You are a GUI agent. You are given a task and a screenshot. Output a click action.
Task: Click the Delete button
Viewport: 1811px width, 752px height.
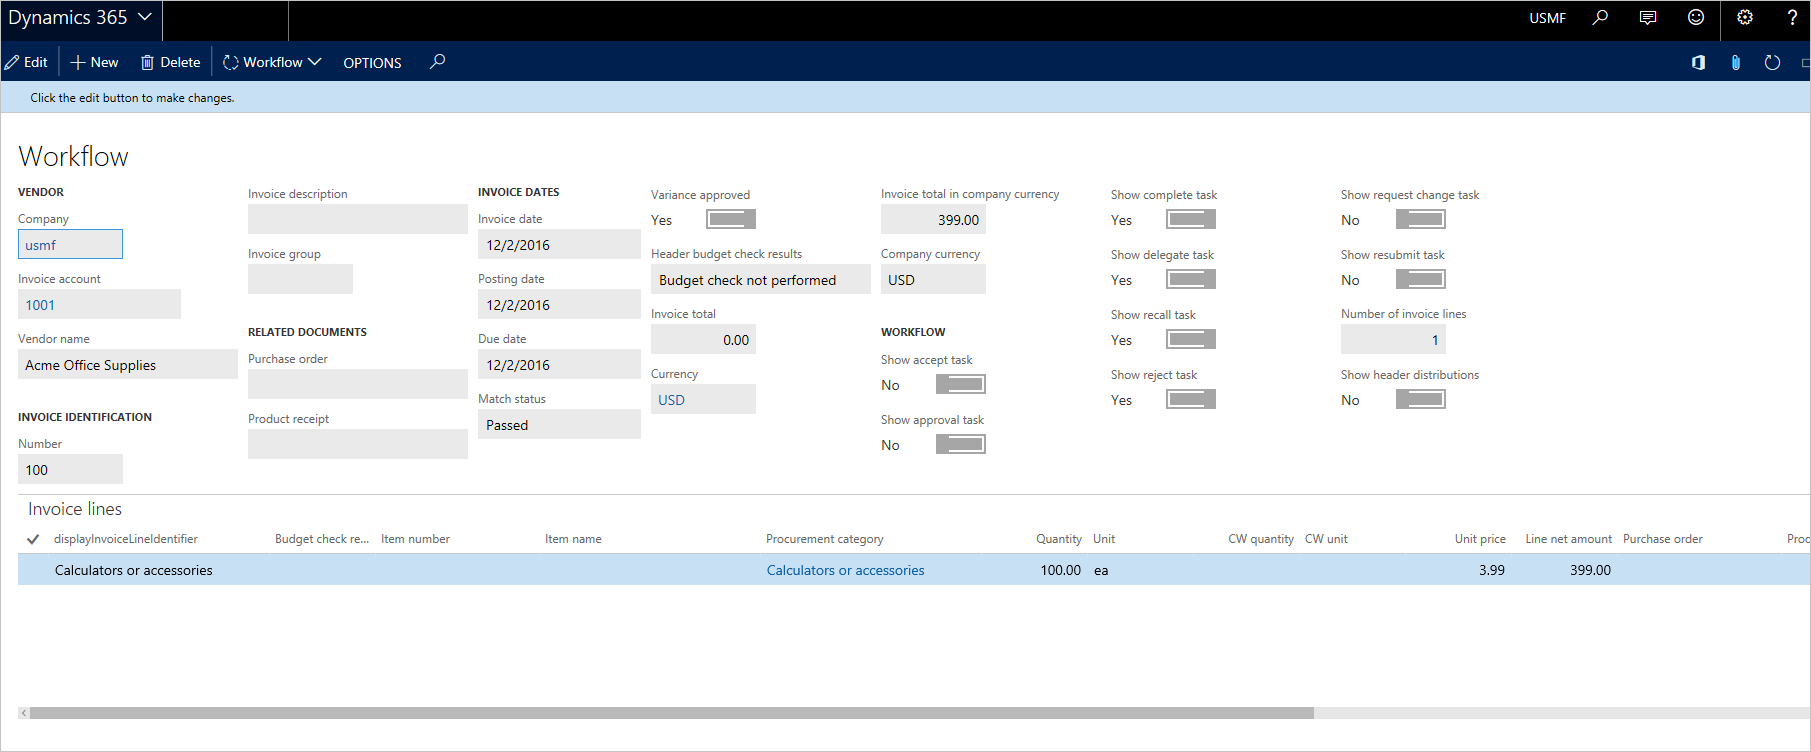tap(171, 62)
